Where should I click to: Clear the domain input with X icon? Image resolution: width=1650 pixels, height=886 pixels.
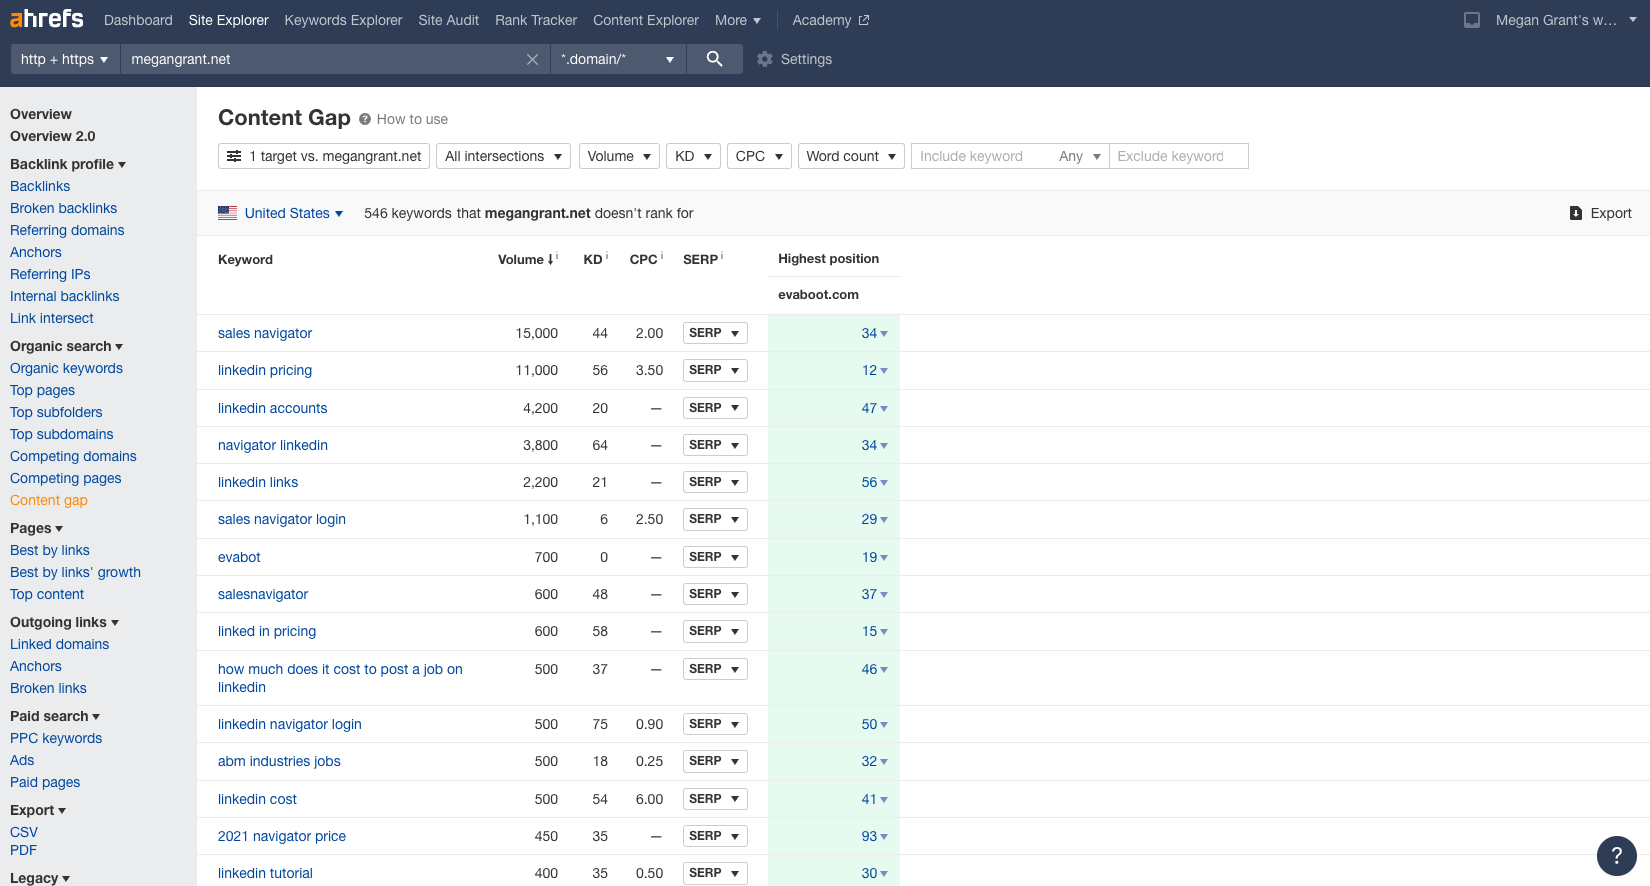click(532, 60)
